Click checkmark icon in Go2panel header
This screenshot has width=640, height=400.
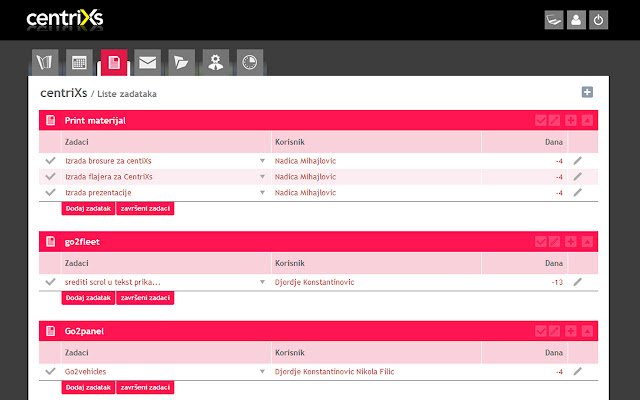[540, 331]
